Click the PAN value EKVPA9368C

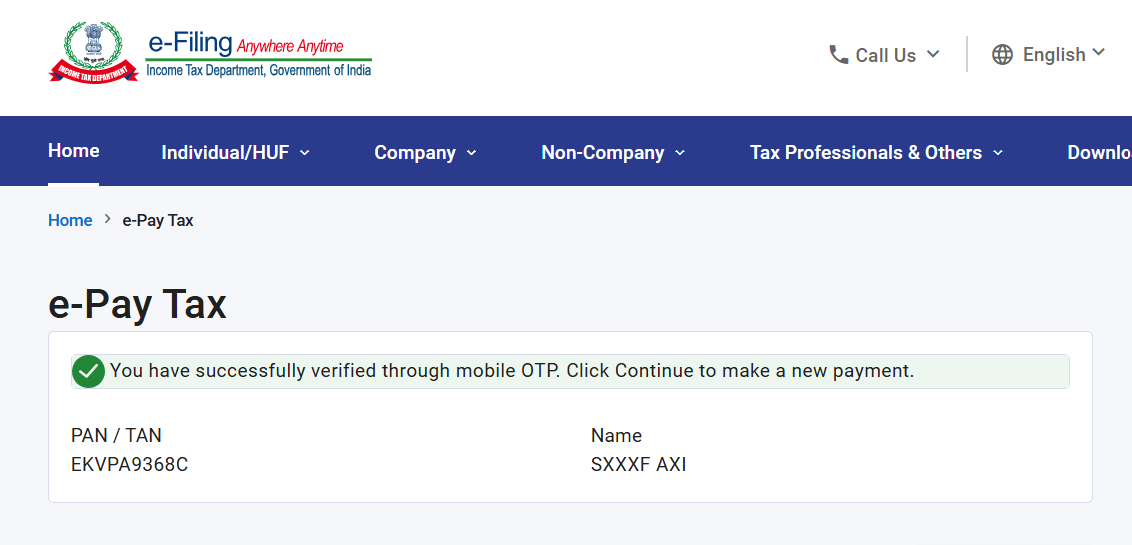129,465
